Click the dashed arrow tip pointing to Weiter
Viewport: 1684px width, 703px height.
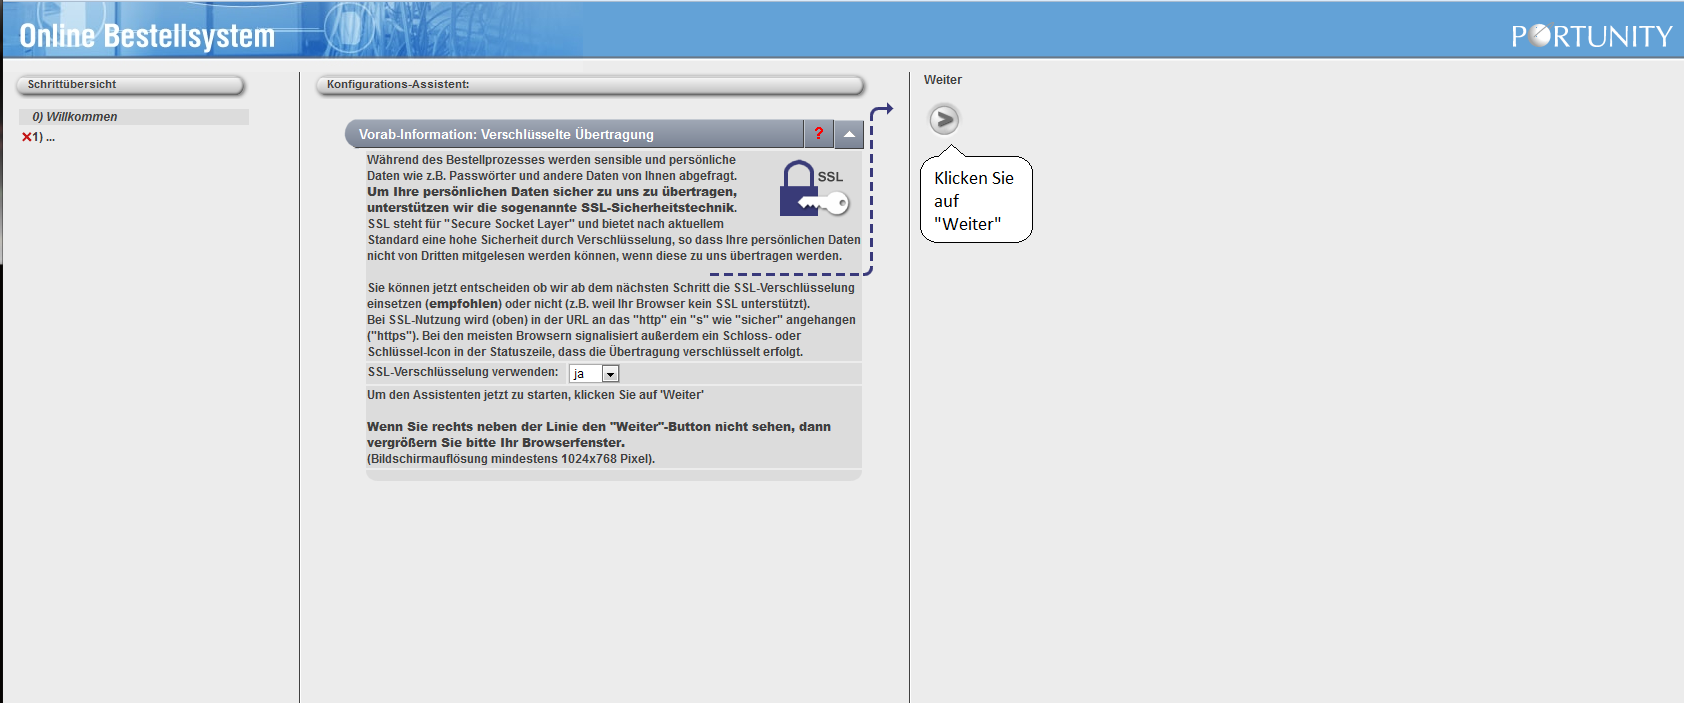pos(886,108)
